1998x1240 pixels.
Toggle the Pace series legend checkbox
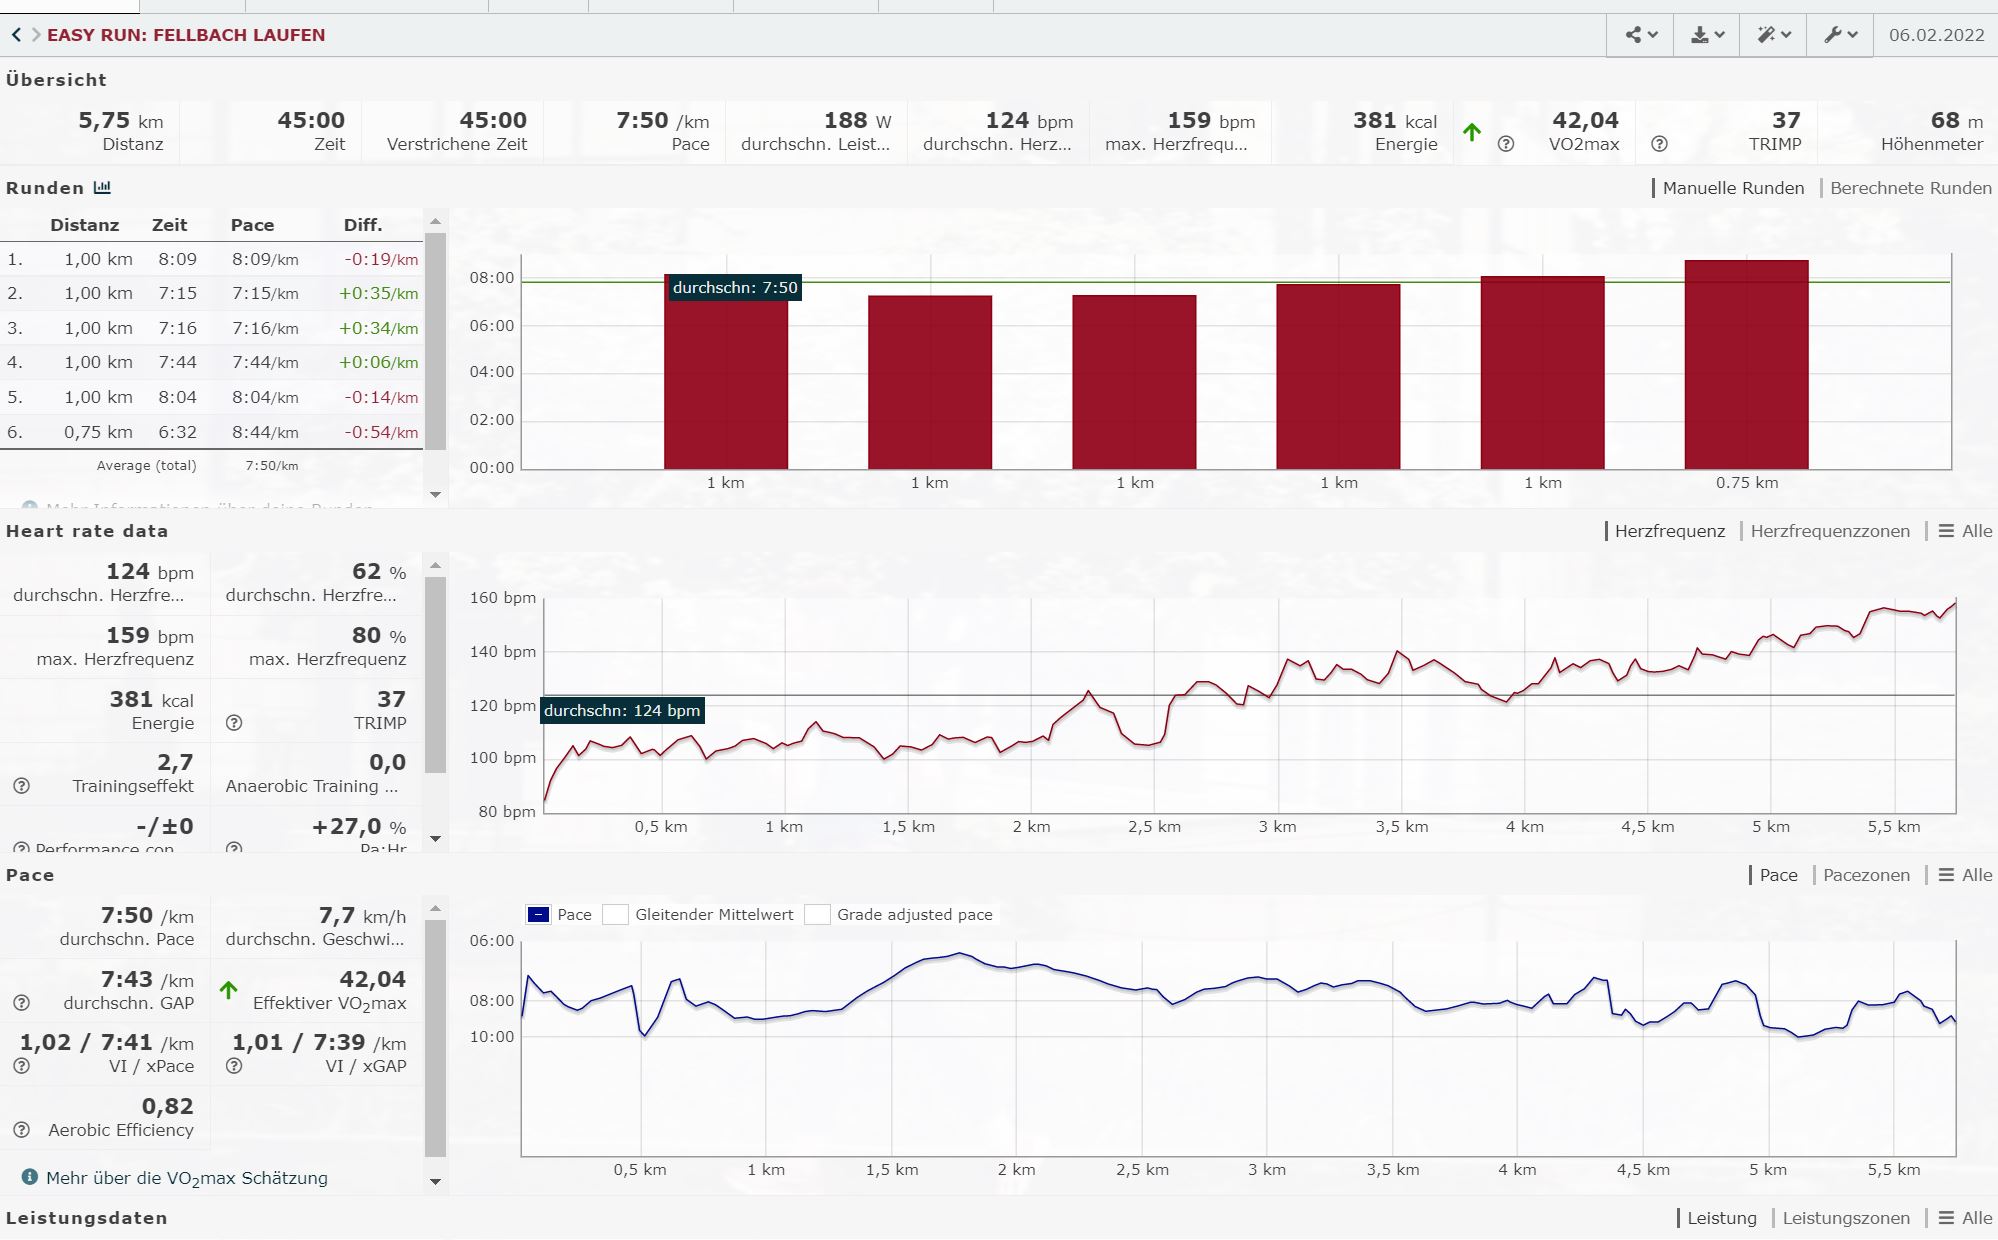pyautogui.click(x=538, y=914)
